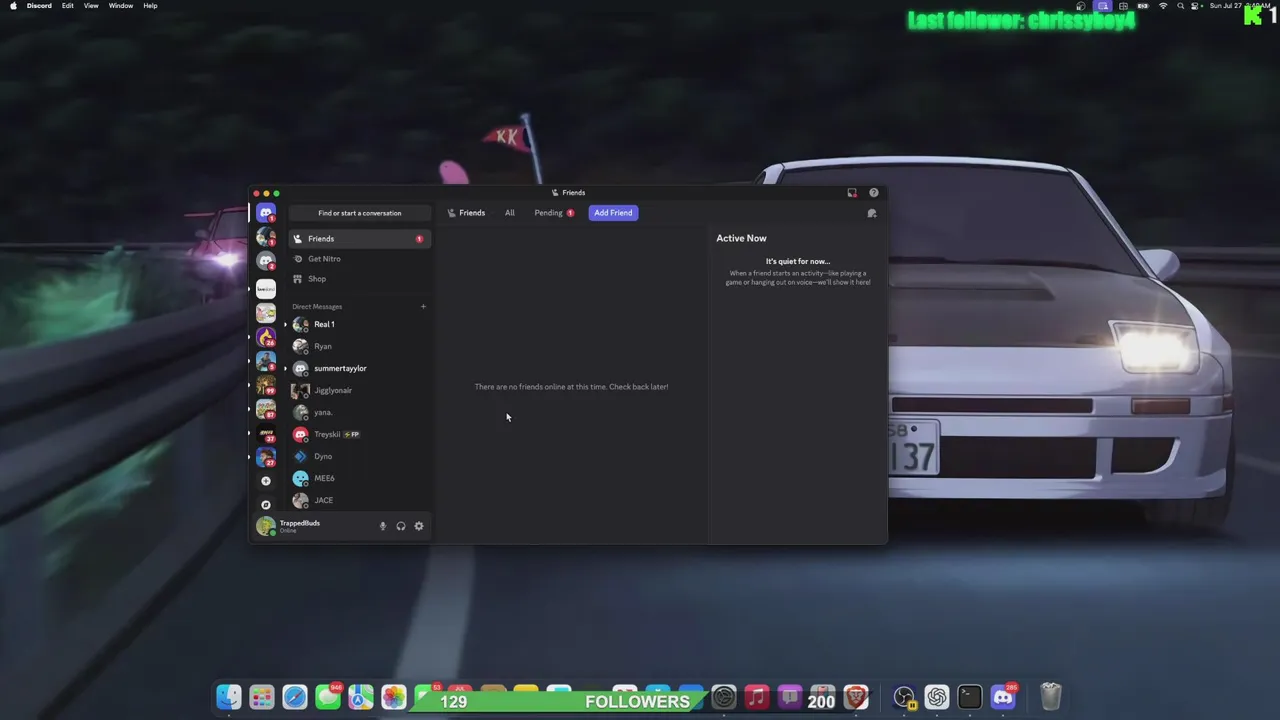Deafen with the headphones toggle
Image resolution: width=1280 pixels, height=720 pixels.
[x=401, y=526]
